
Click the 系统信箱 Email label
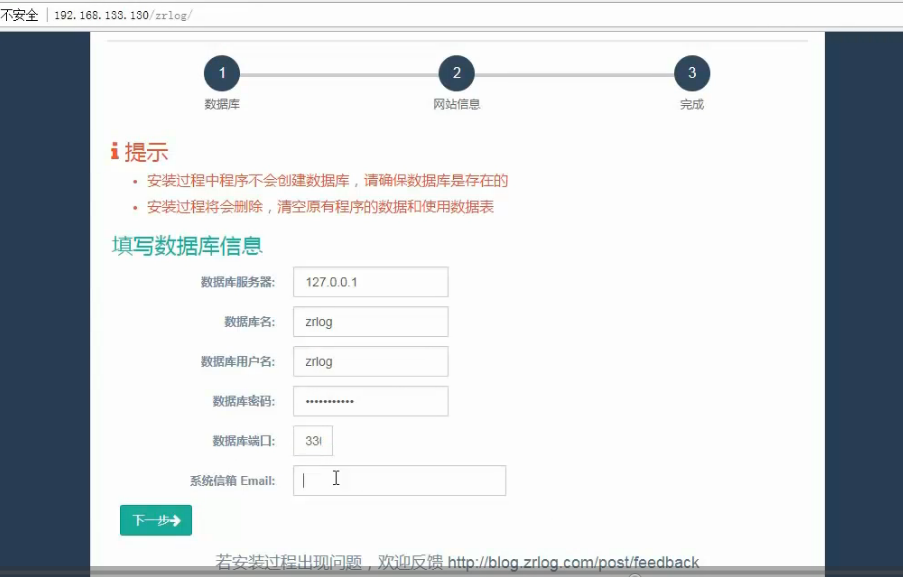click(x=233, y=481)
